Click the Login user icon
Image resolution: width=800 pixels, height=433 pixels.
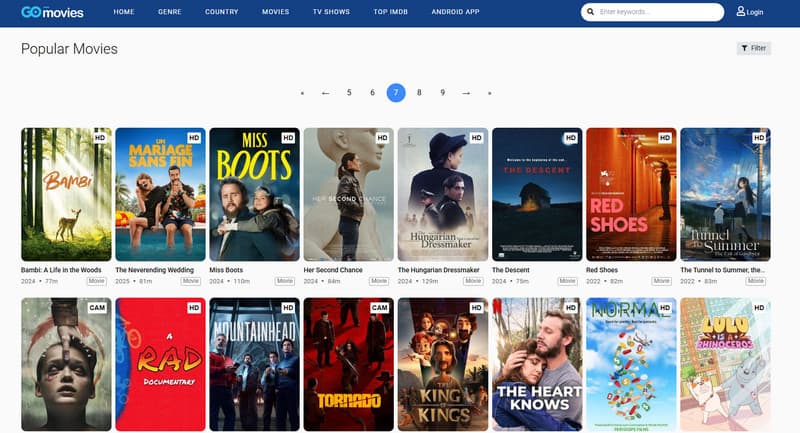coord(740,11)
